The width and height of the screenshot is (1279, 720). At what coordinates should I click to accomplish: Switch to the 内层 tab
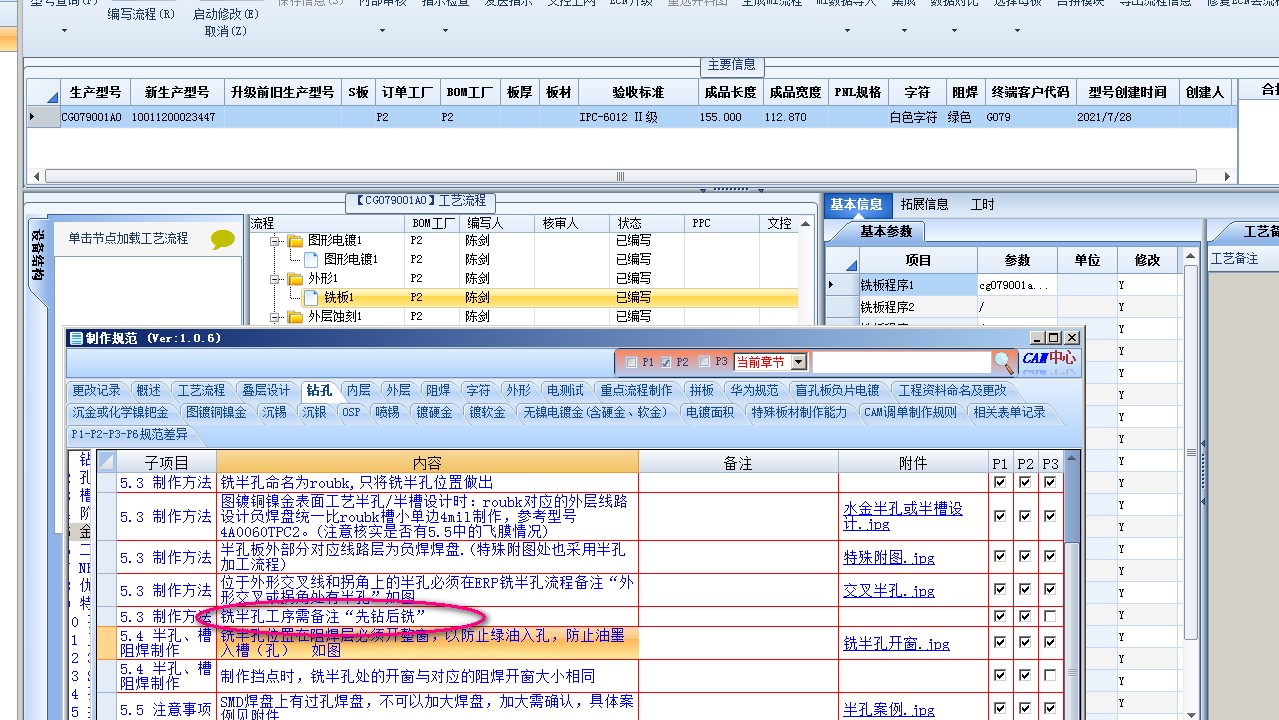coord(358,390)
